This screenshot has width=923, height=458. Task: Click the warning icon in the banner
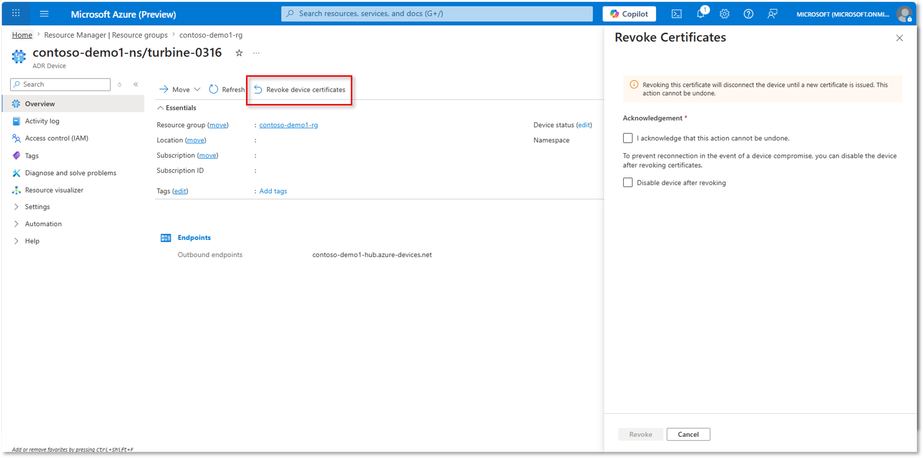point(634,85)
